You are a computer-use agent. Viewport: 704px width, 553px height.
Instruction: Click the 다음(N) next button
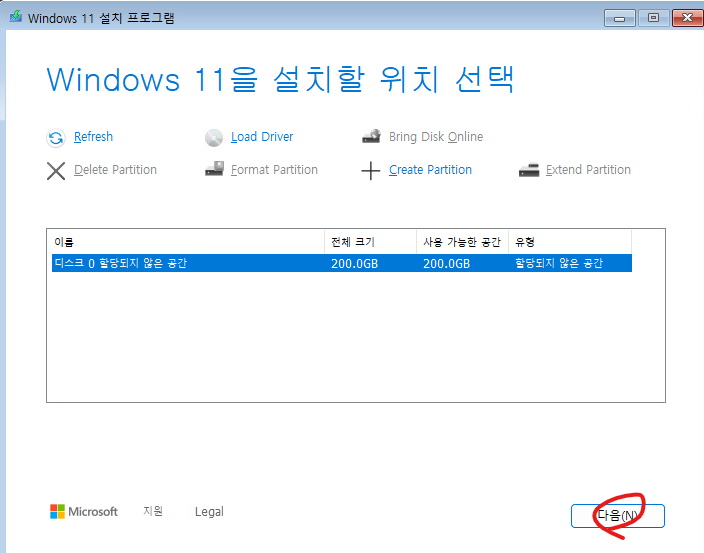coord(617,516)
